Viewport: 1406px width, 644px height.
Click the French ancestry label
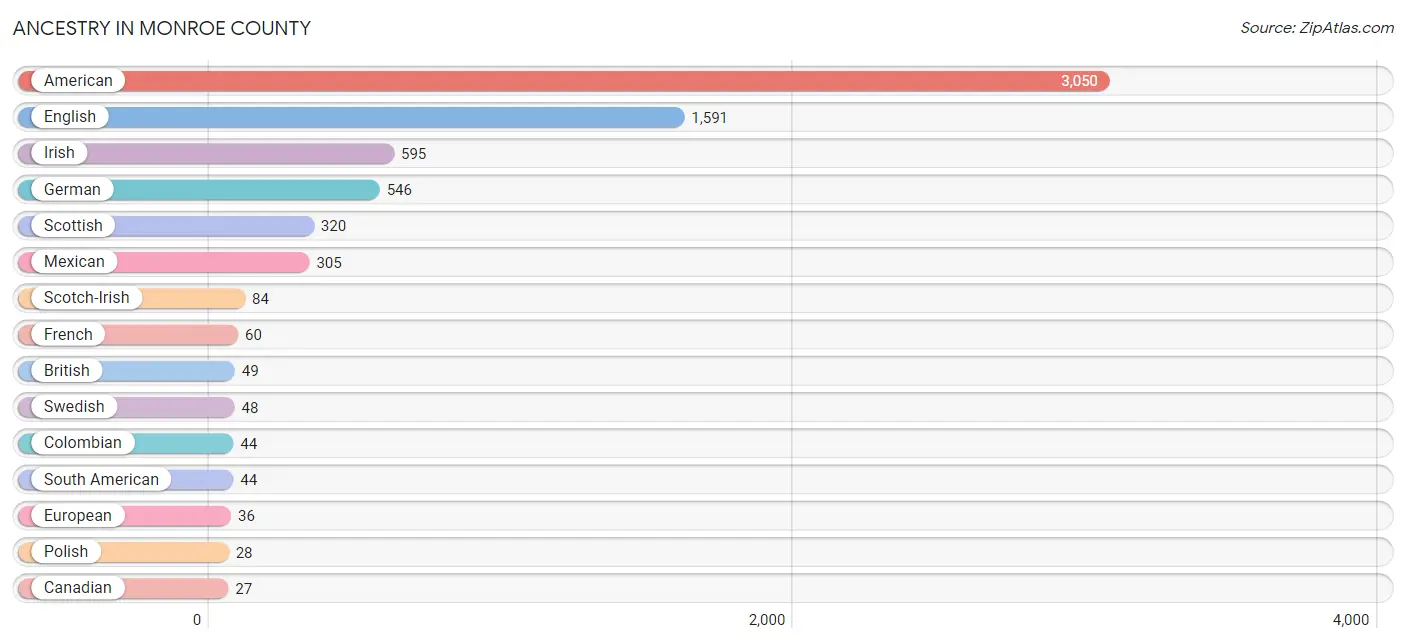[x=68, y=334]
